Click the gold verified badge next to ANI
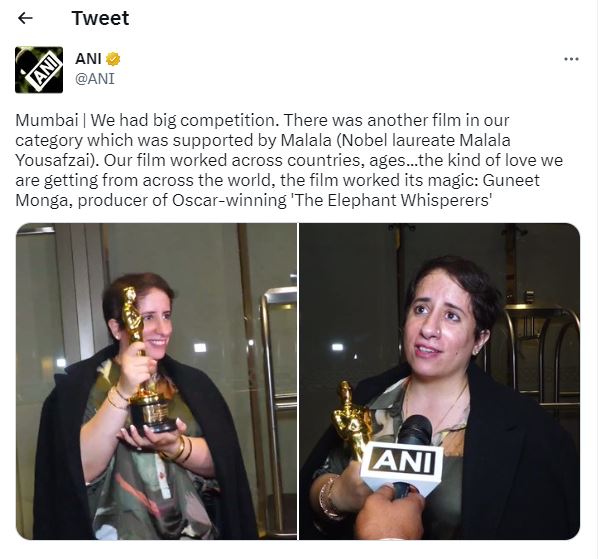608x559 pixels. [113, 59]
